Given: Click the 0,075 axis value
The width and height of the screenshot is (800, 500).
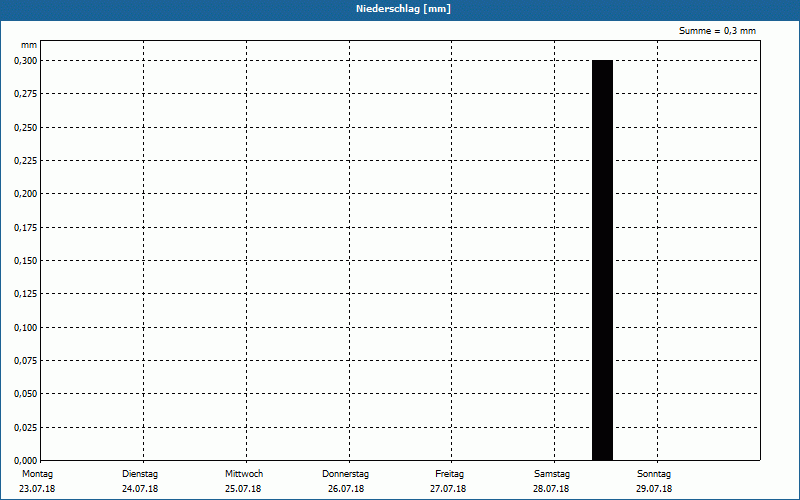Looking at the screenshot, I should click(x=26, y=361).
